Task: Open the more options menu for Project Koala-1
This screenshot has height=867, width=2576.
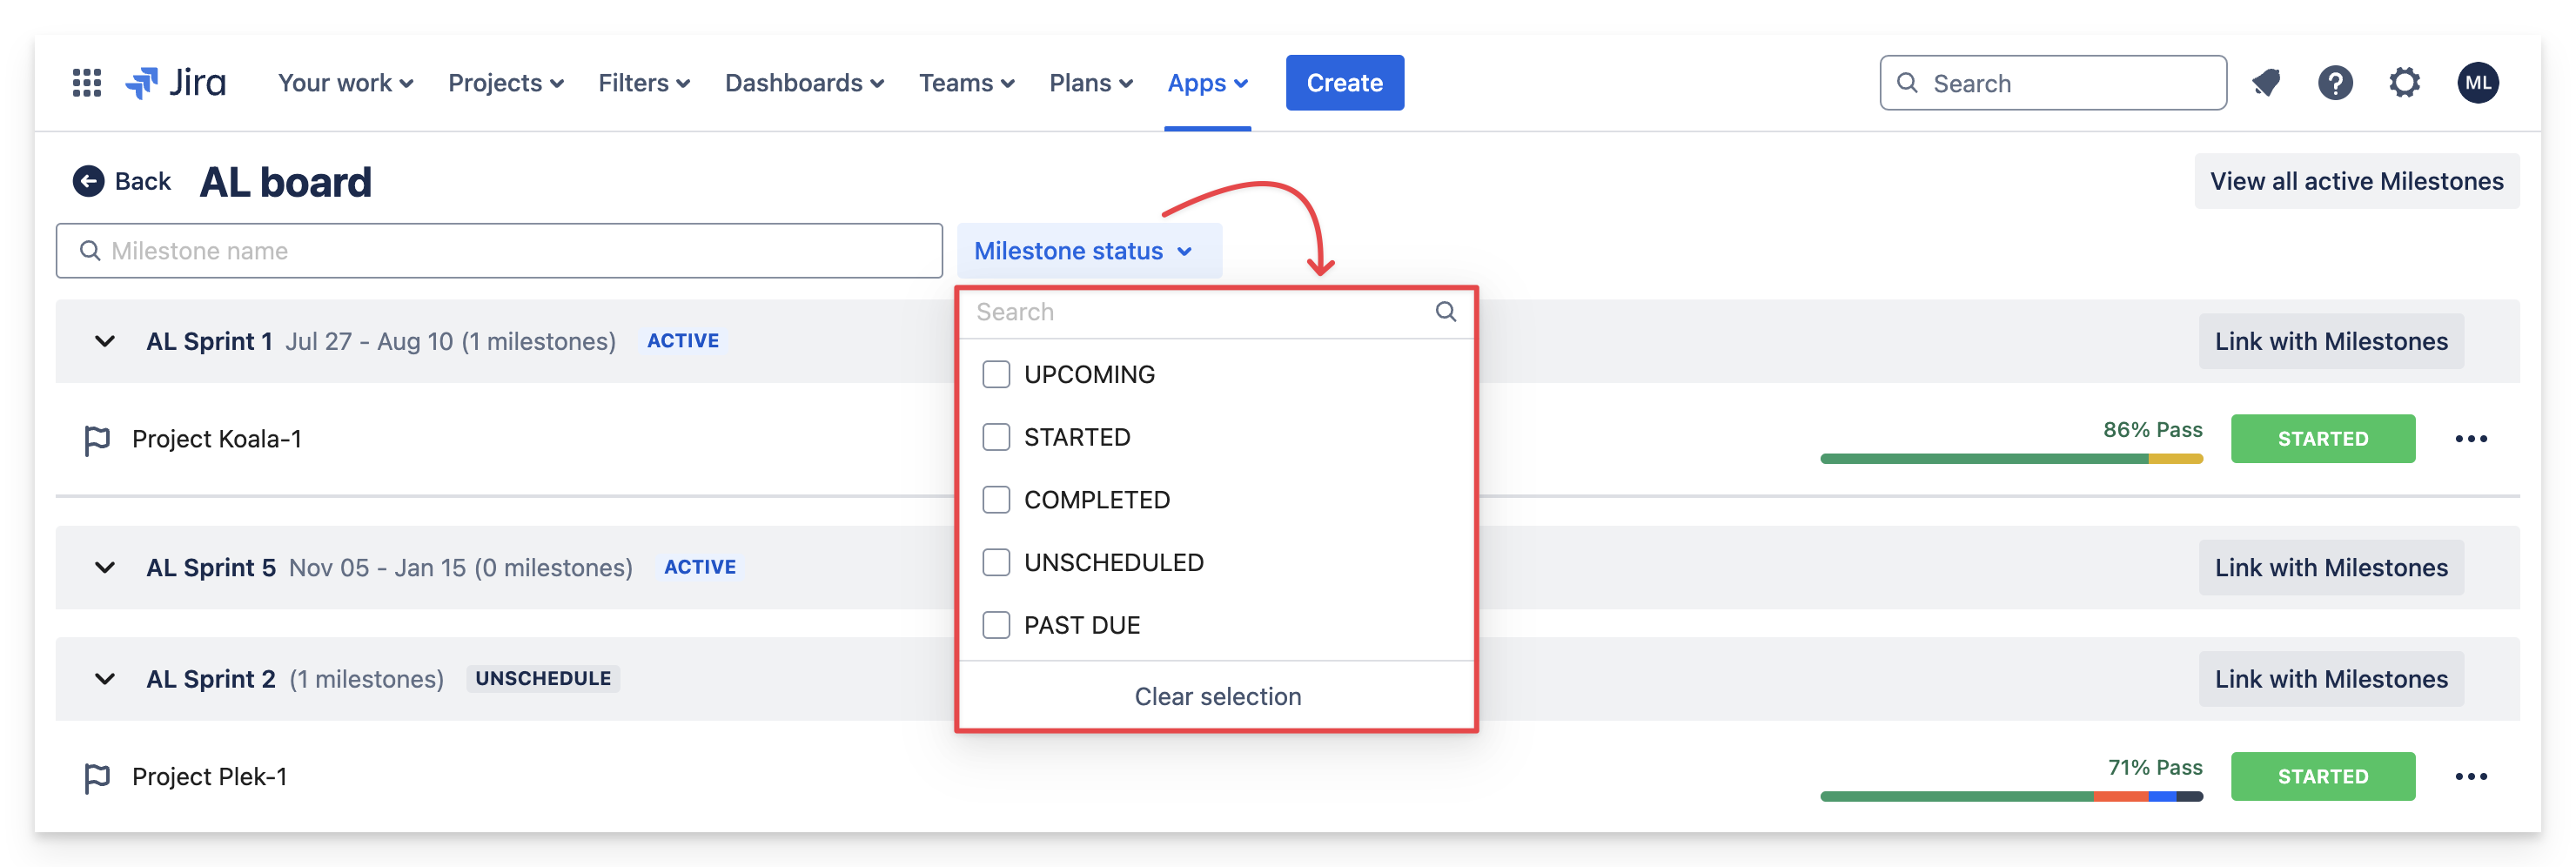Action: point(2470,439)
